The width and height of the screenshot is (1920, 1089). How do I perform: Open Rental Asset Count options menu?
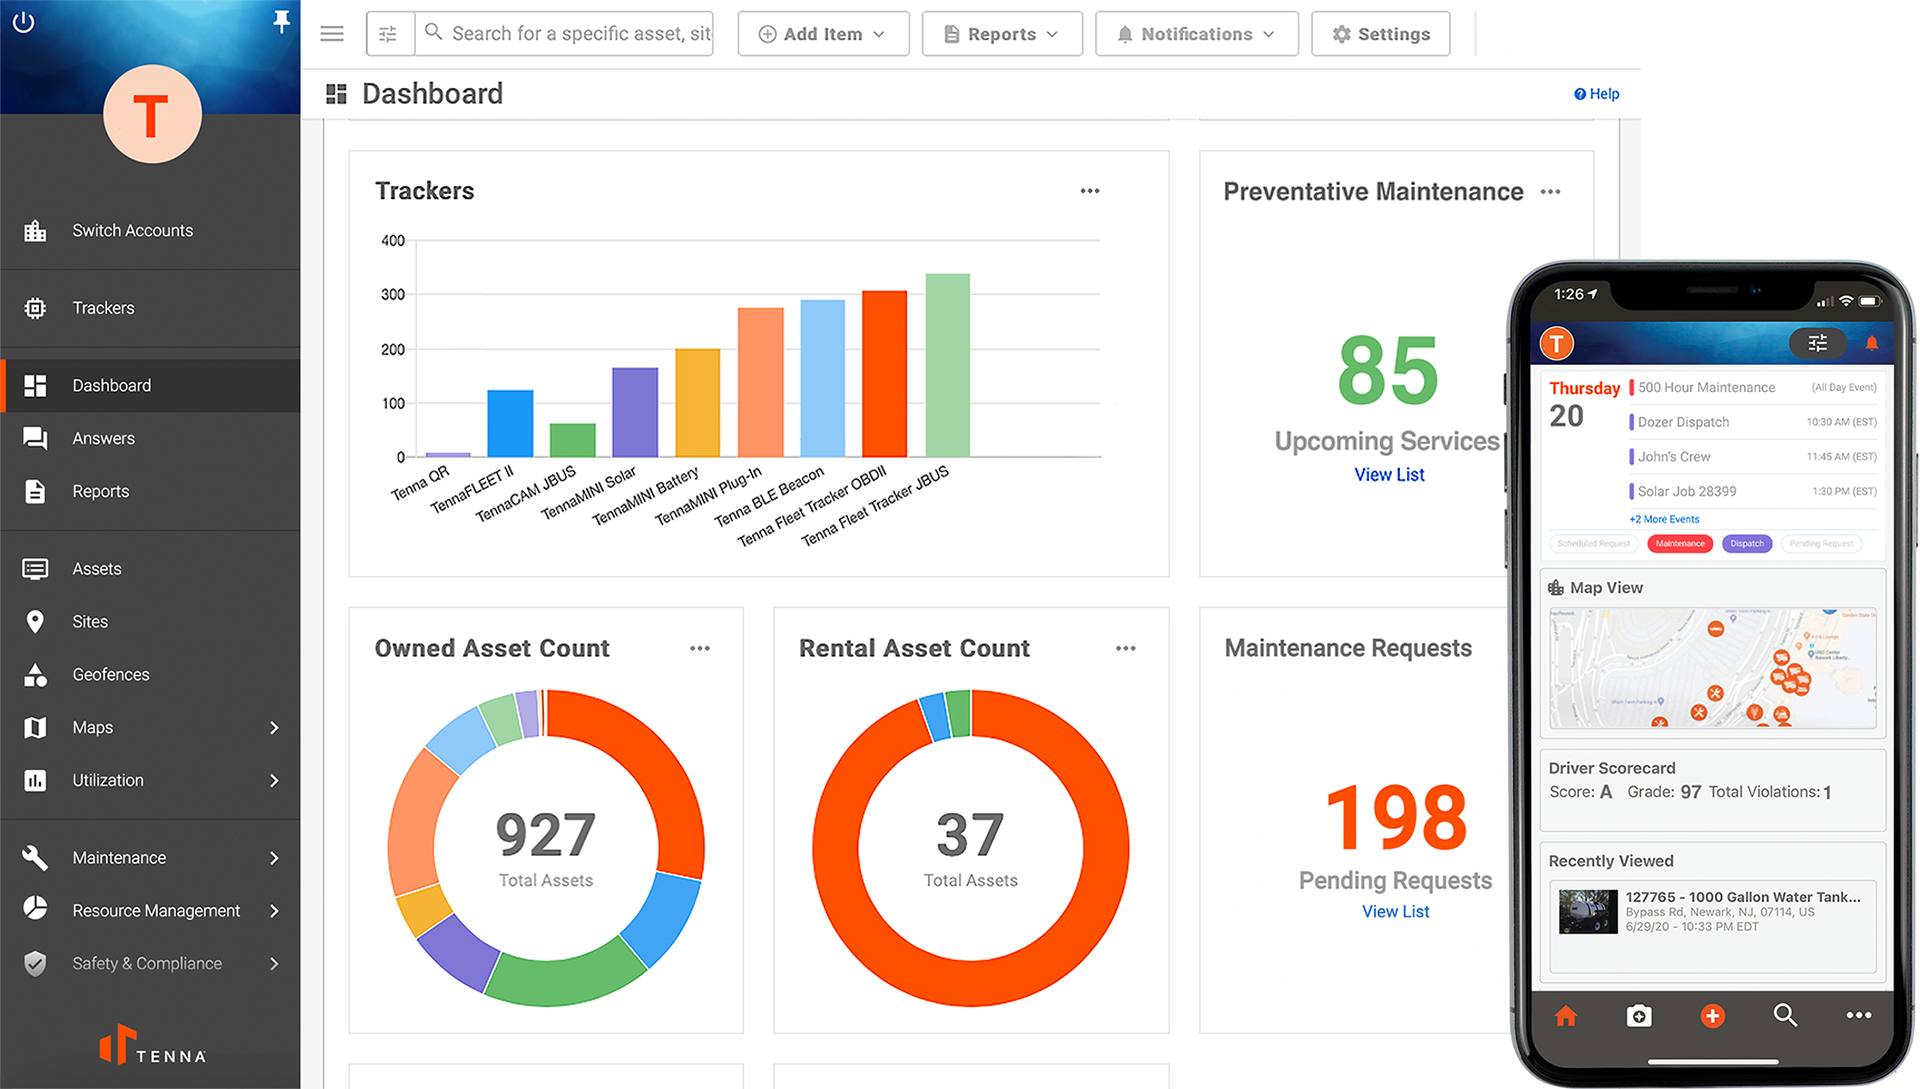(1126, 649)
